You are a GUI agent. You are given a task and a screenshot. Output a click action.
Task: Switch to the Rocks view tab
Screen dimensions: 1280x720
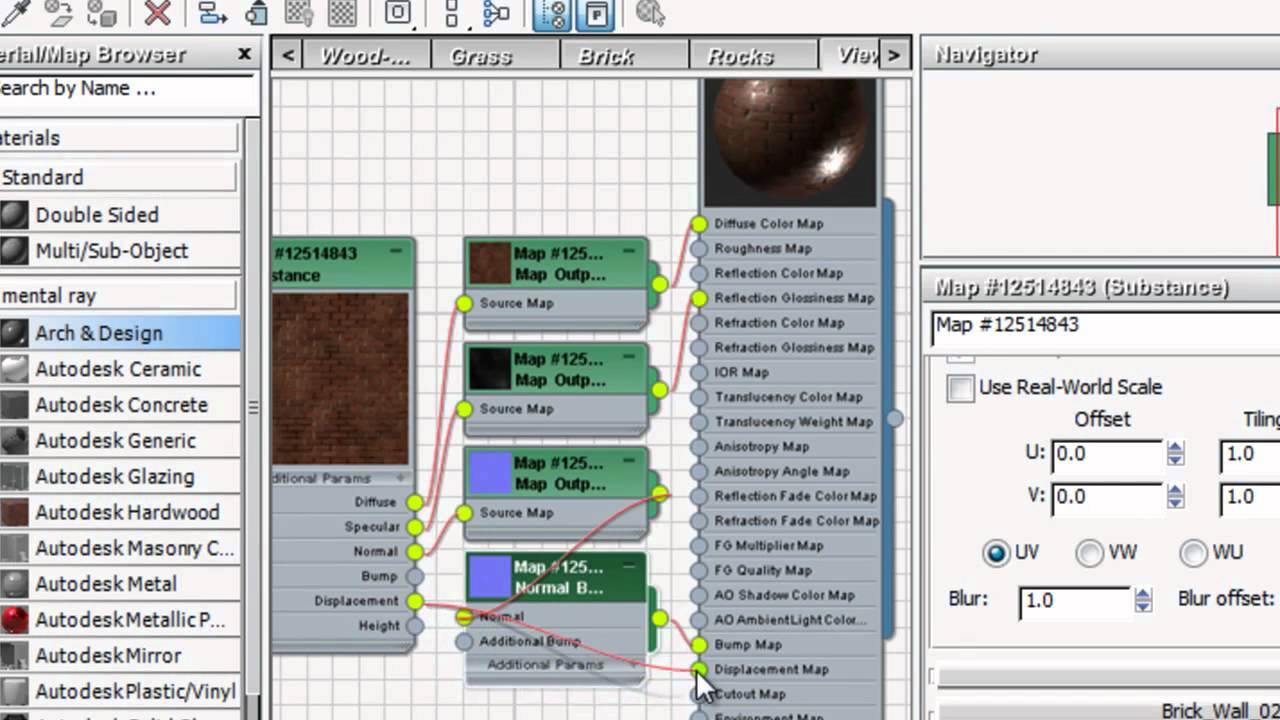(753, 56)
